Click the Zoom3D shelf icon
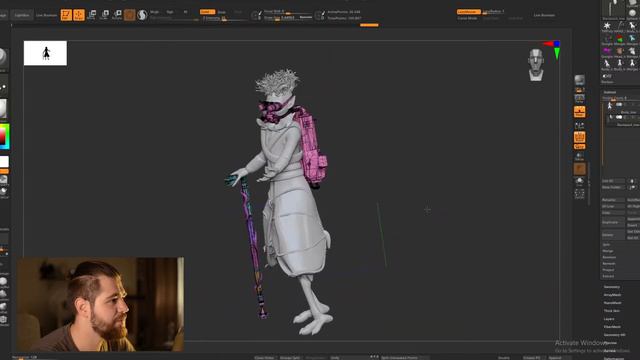The image size is (640, 360). pyautogui.click(x=580, y=181)
